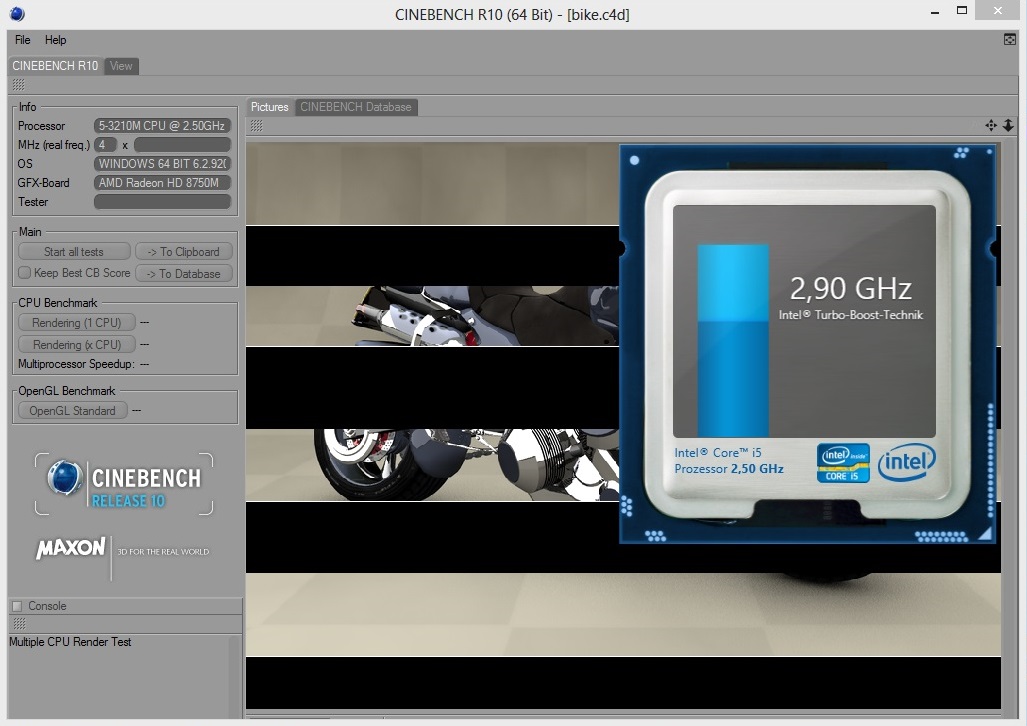Select the Pictures tab
The height and width of the screenshot is (726, 1027).
point(269,107)
